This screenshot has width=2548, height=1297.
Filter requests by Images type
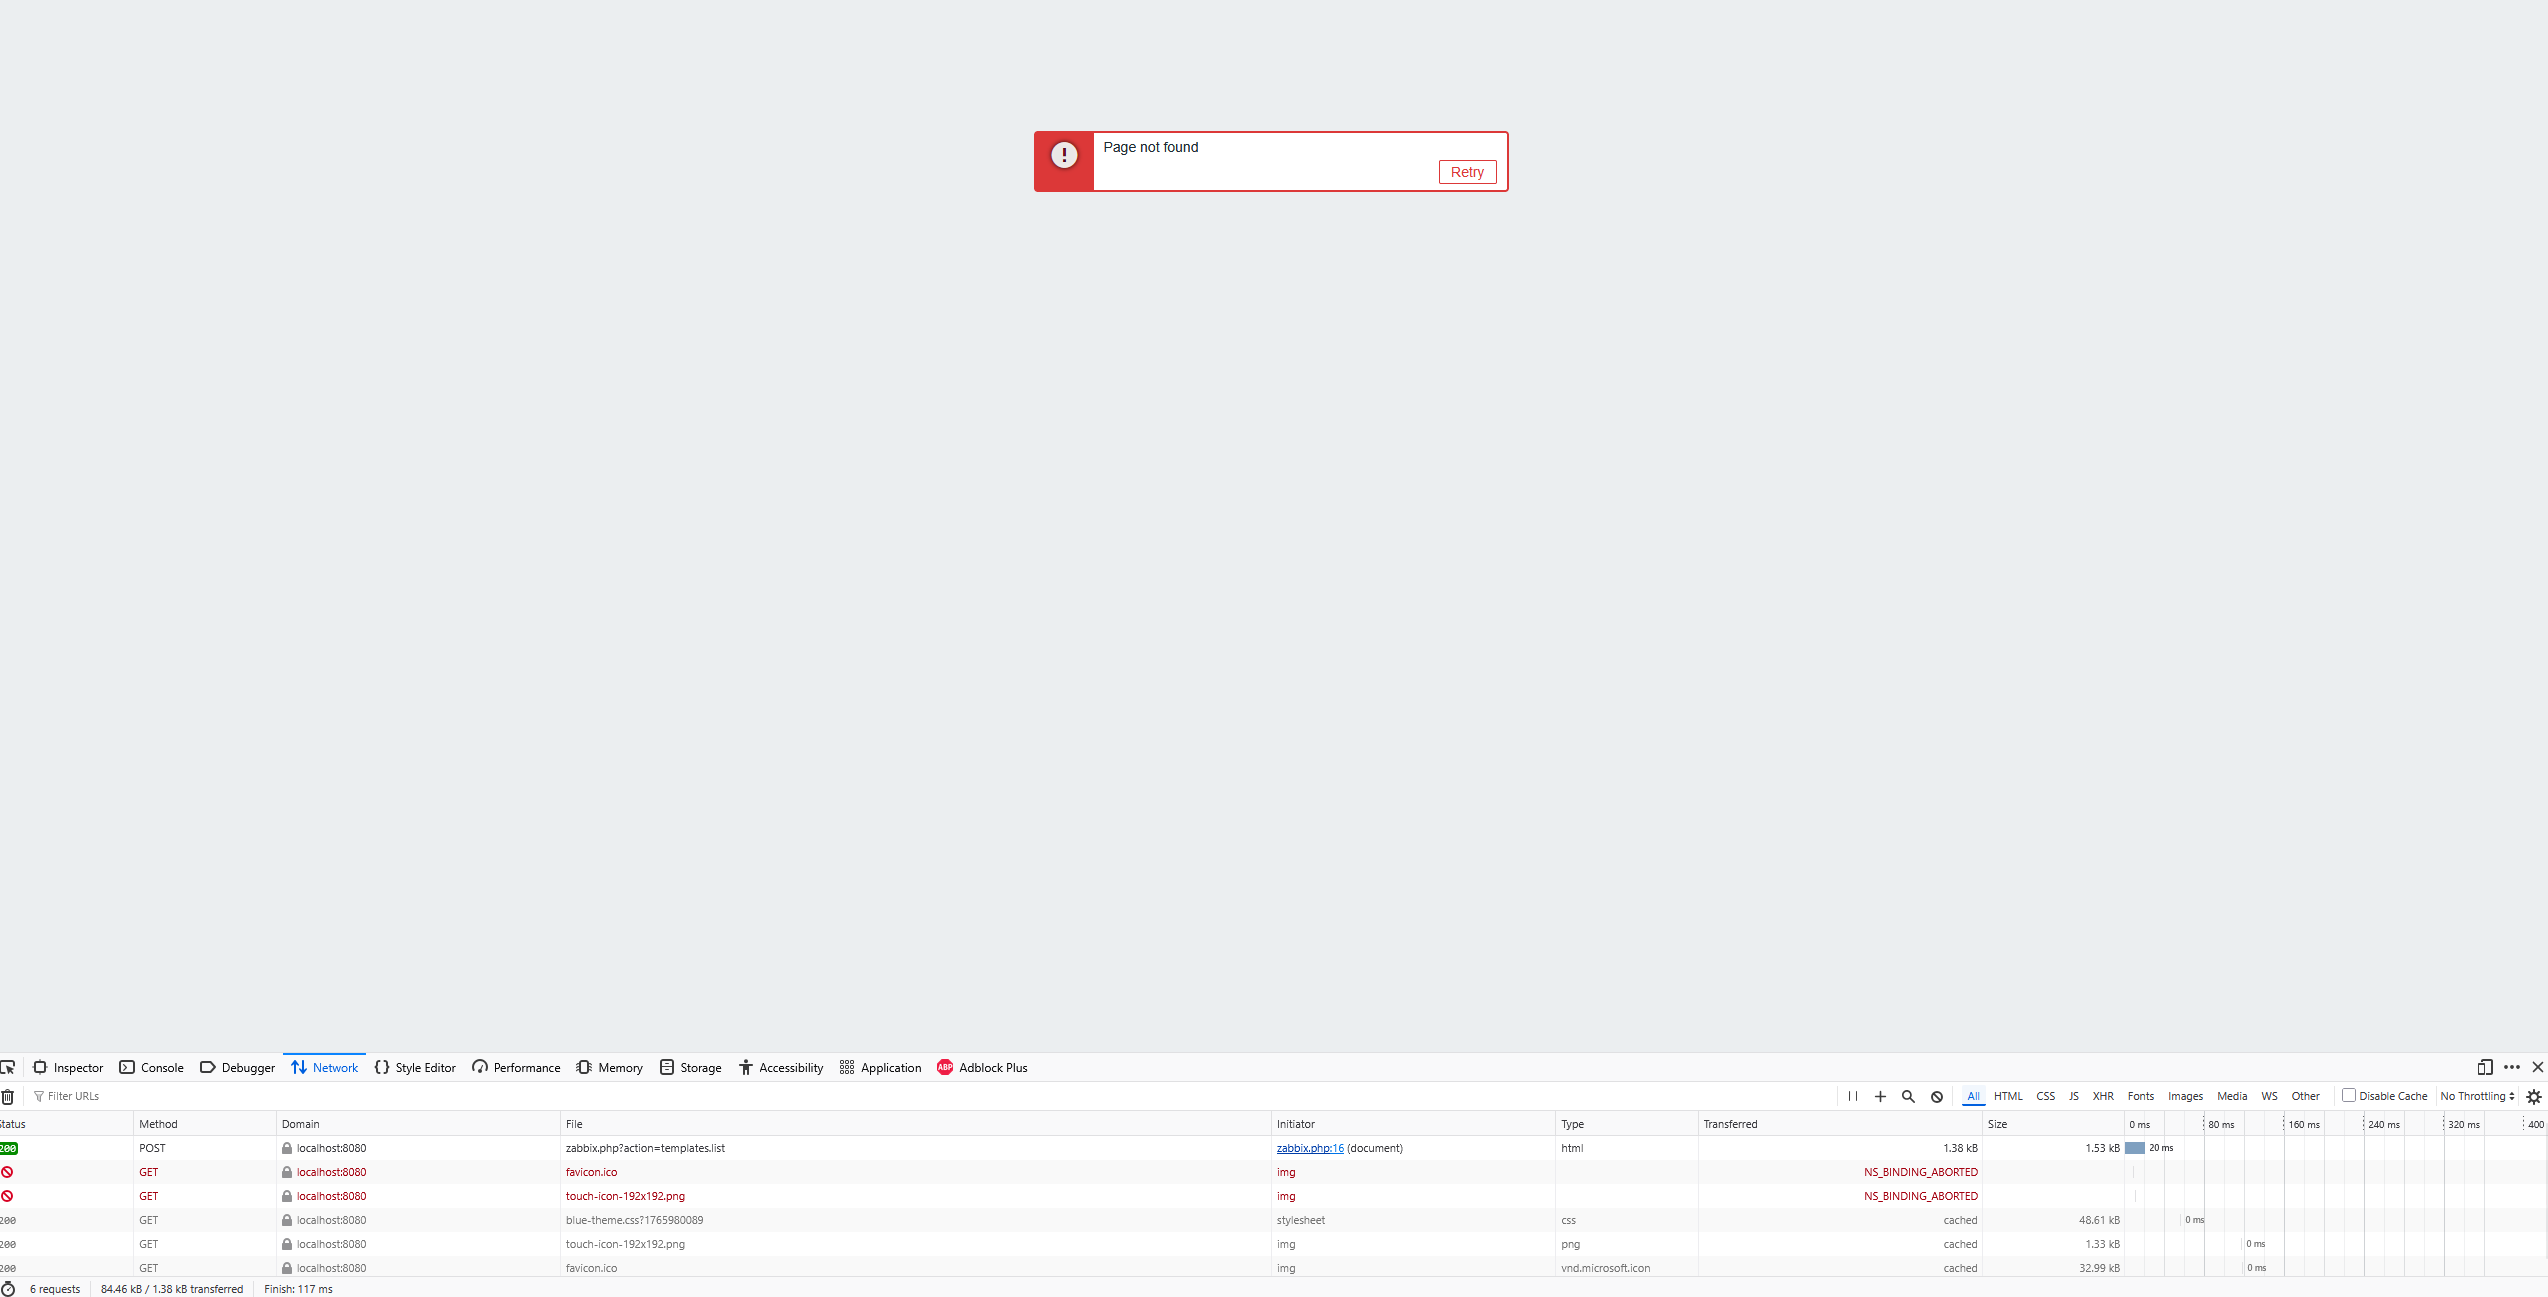pyautogui.click(x=2185, y=1096)
